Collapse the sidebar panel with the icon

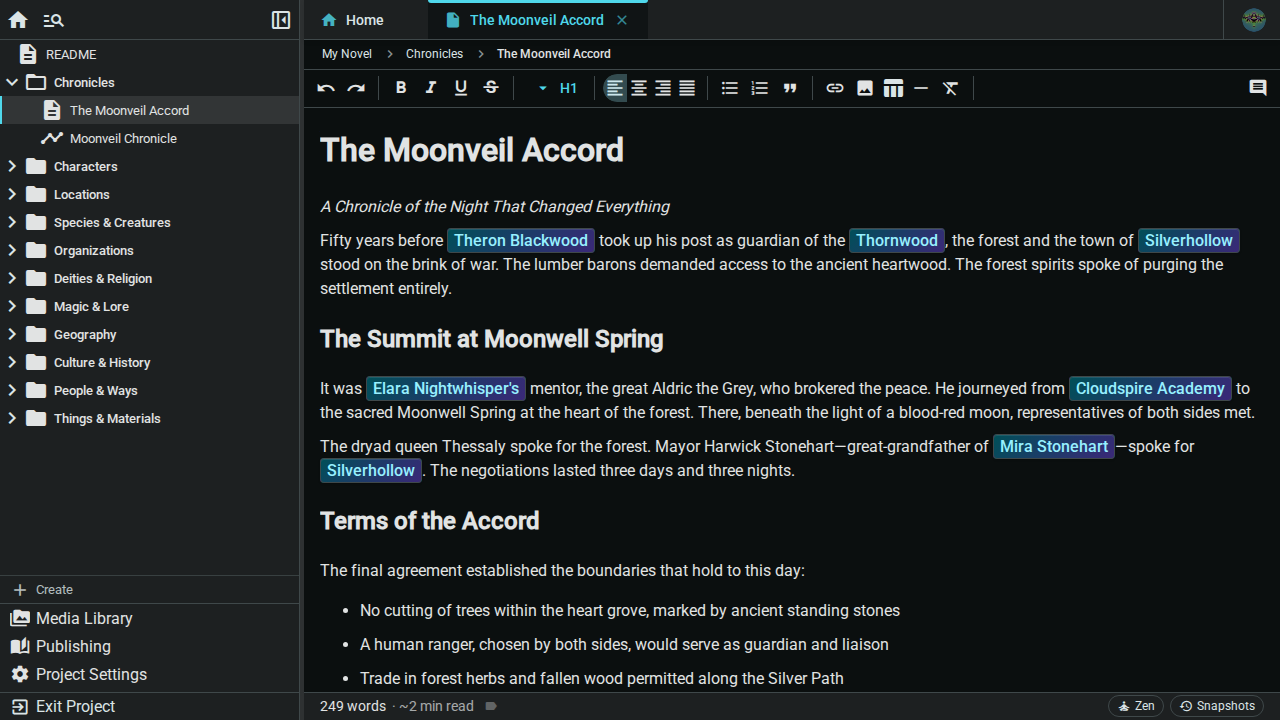coord(281,20)
